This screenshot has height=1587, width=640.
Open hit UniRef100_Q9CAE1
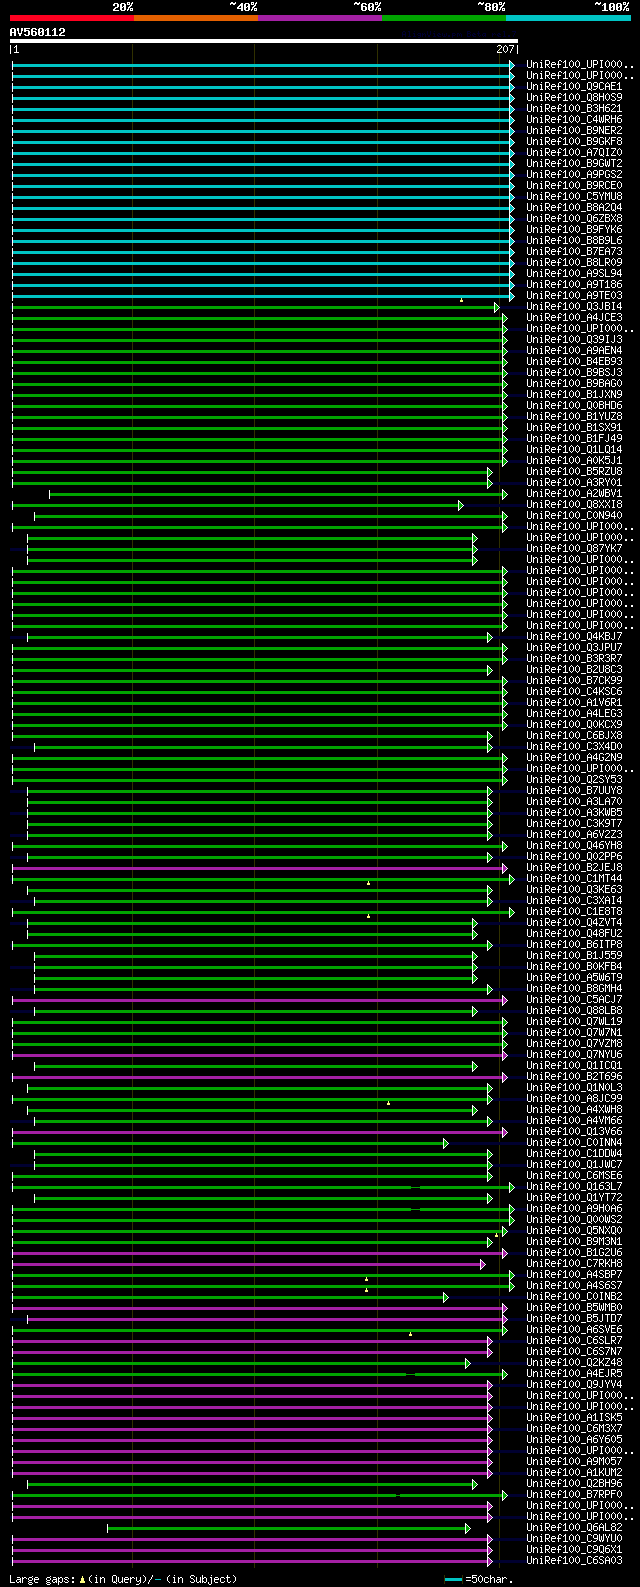coord(574,87)
